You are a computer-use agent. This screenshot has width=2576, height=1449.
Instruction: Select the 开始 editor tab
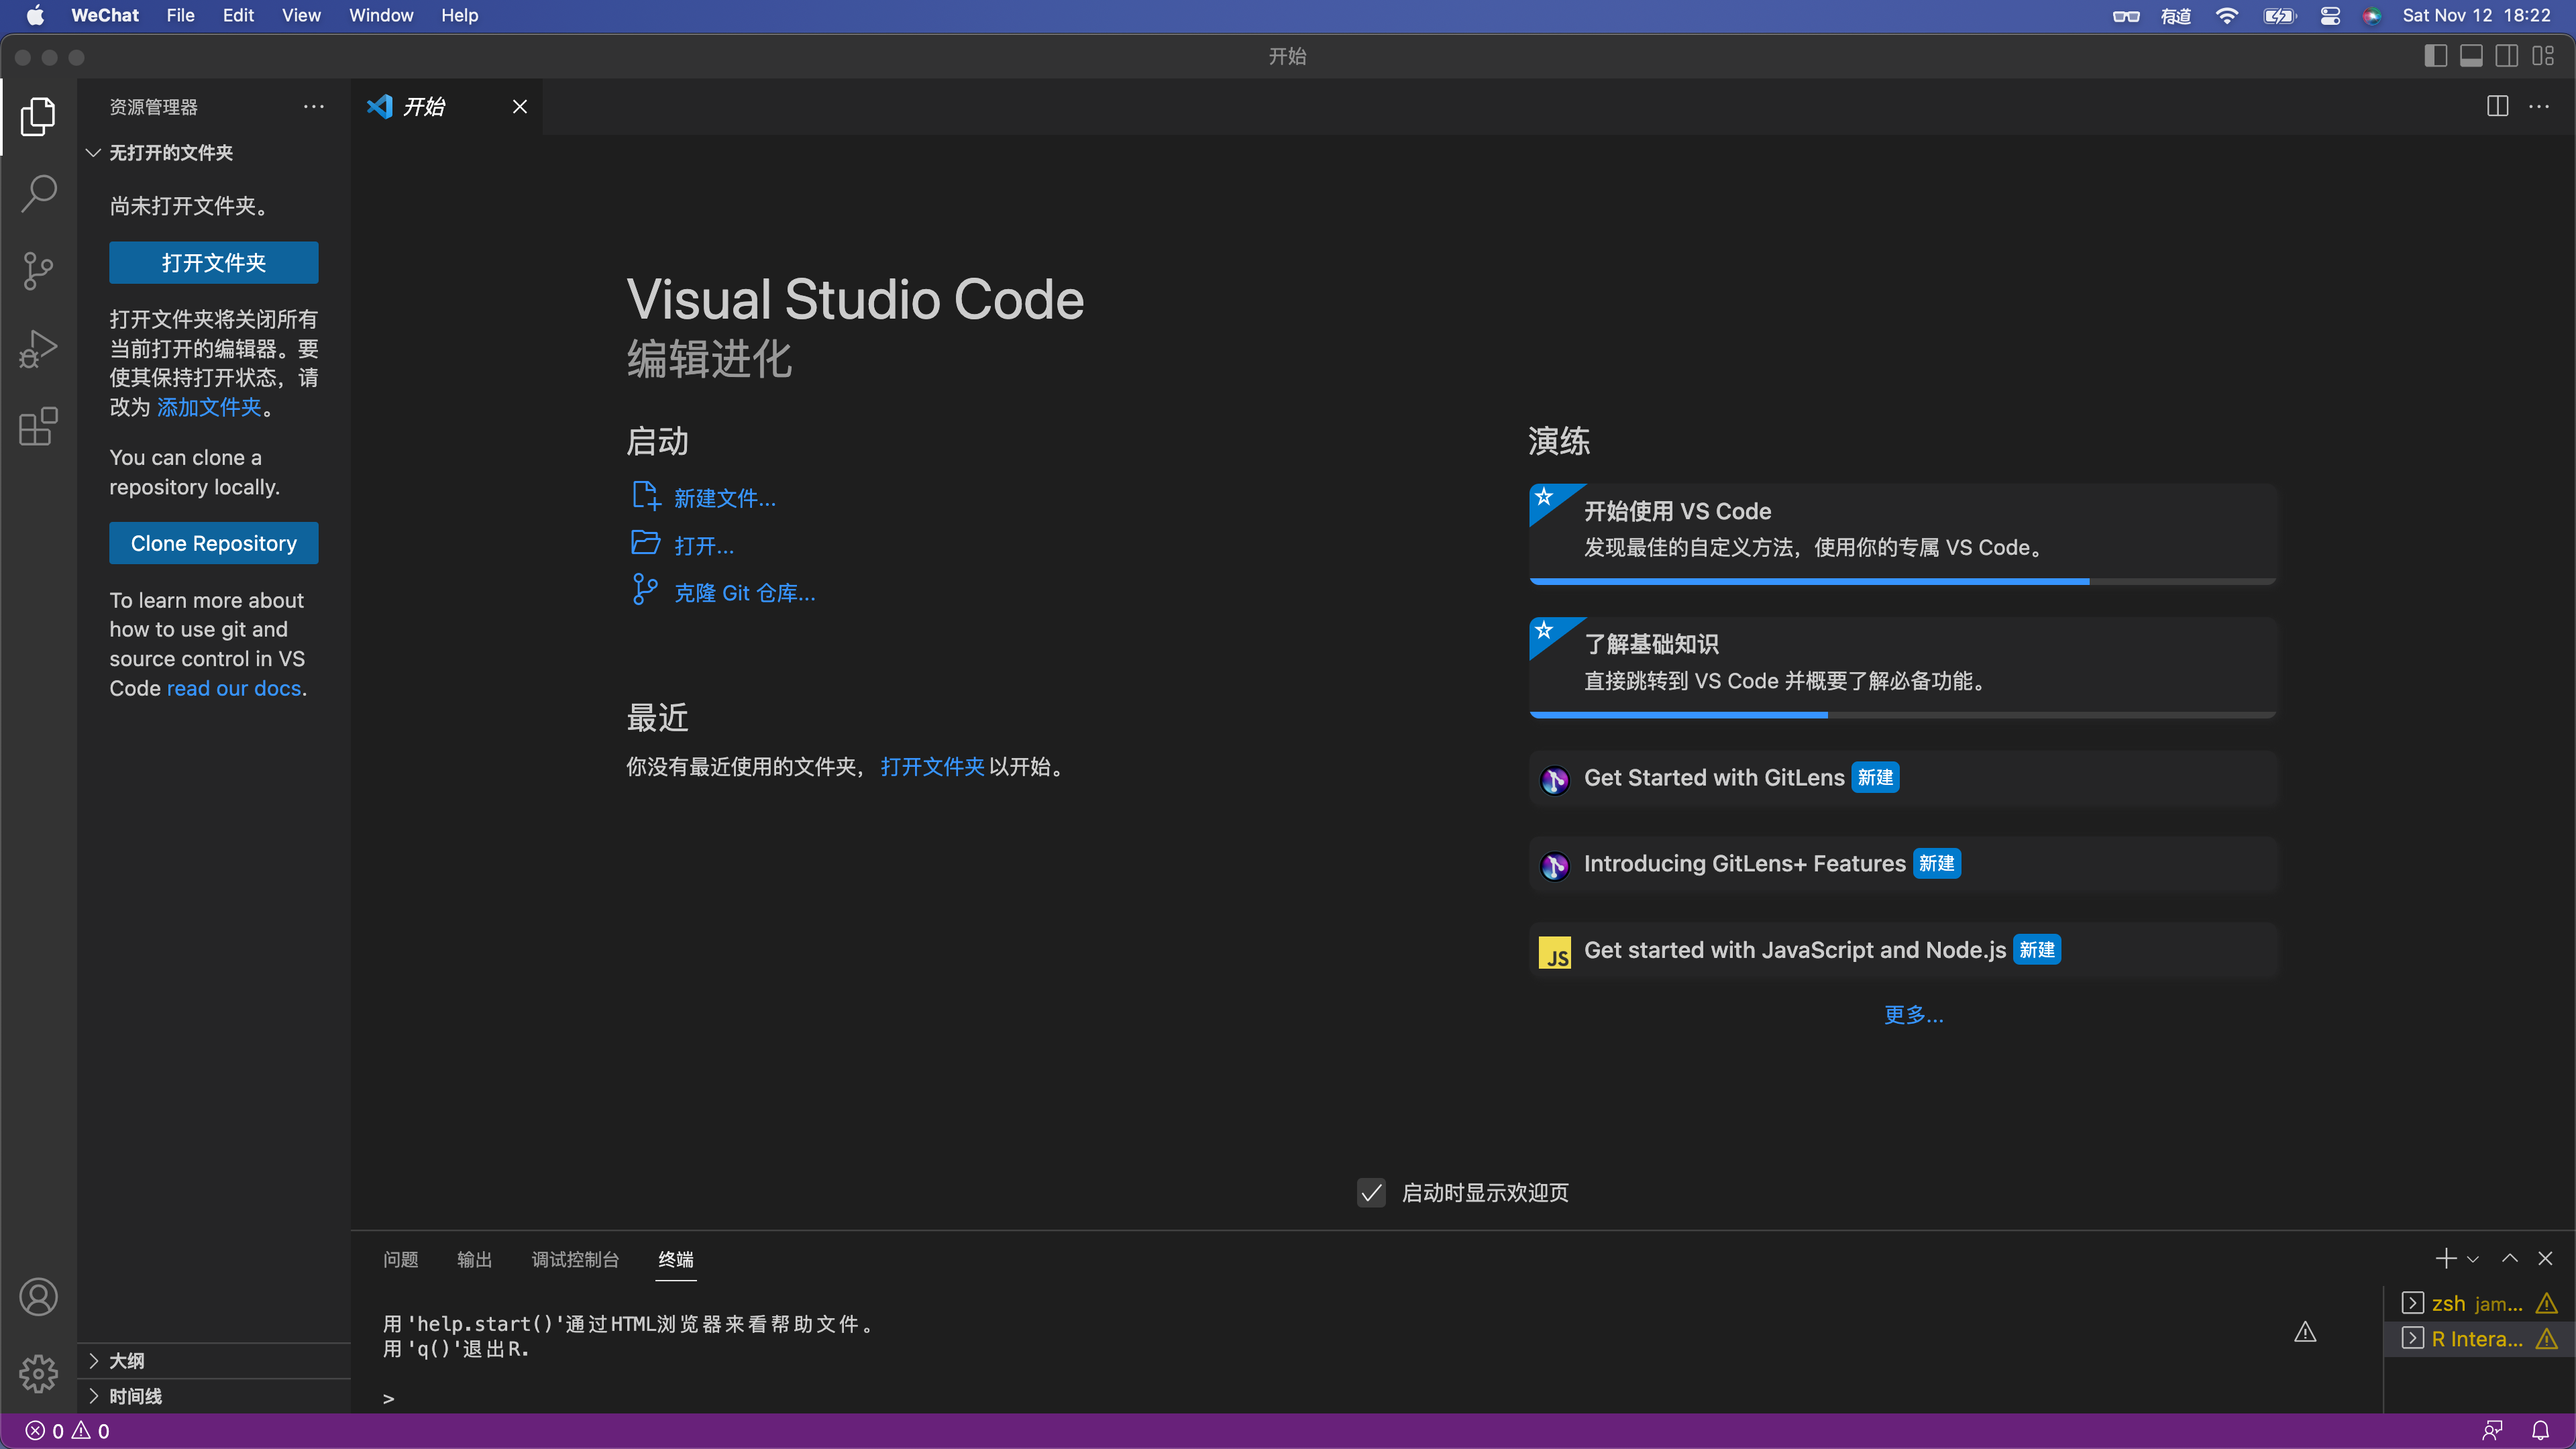[447, 106]
